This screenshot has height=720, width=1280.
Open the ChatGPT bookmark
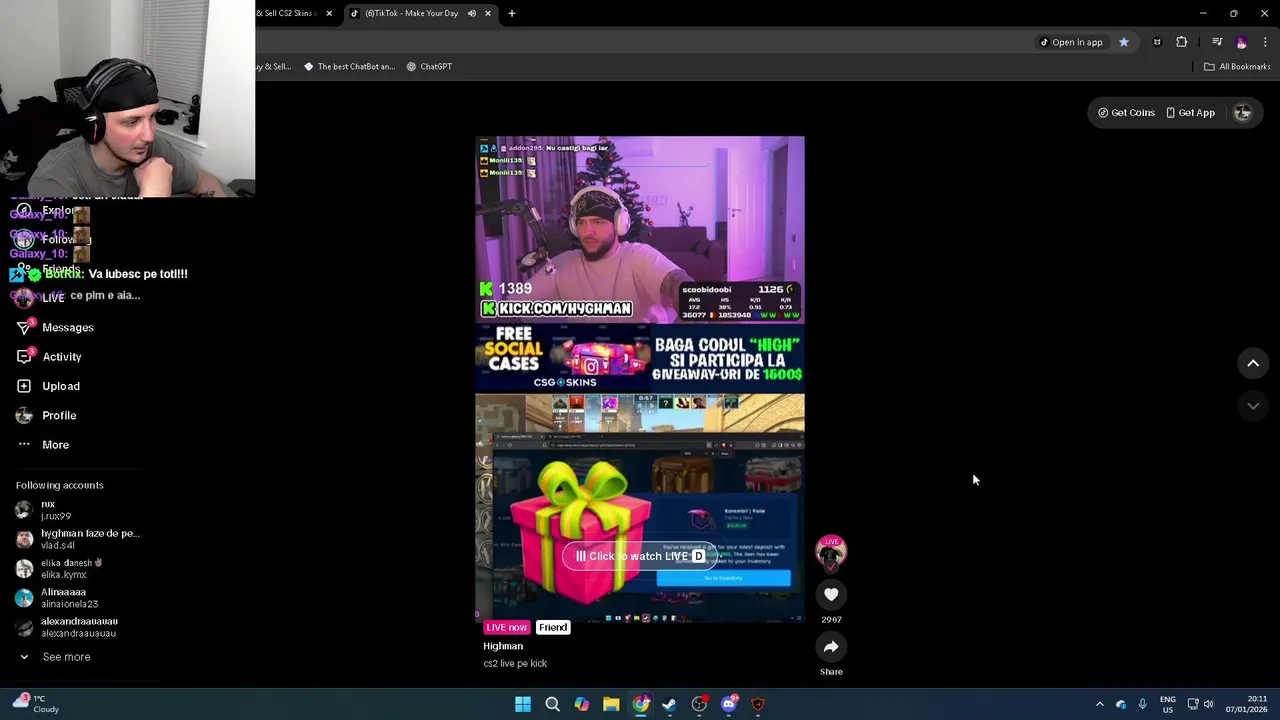[429, 67]
